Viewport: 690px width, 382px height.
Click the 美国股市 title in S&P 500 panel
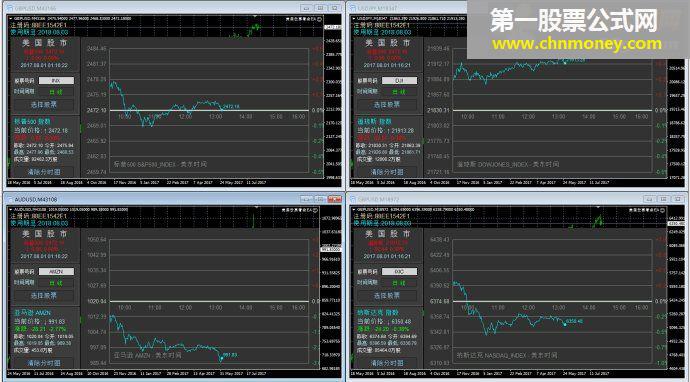pos(44,43)
